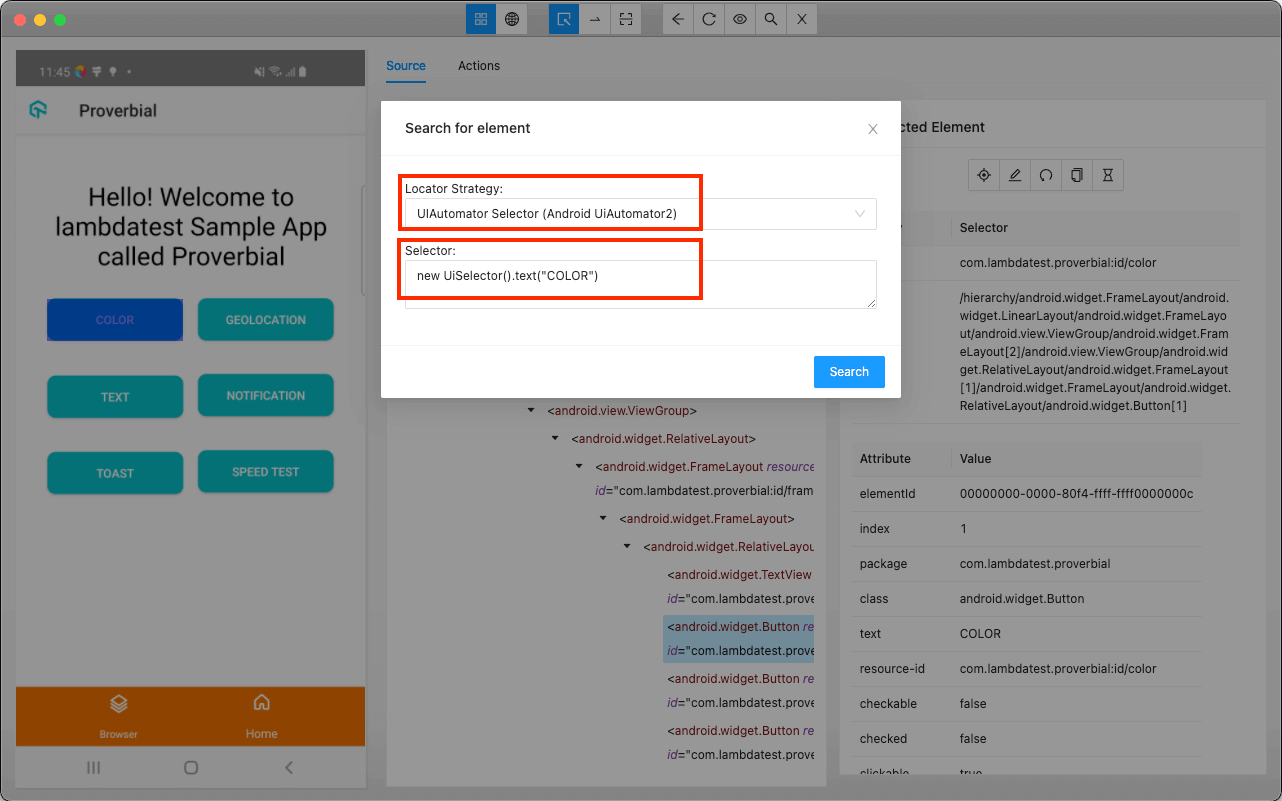Collapse the android.view.ViewGroup tree node
1282x801 pixels.
(531, 410)
